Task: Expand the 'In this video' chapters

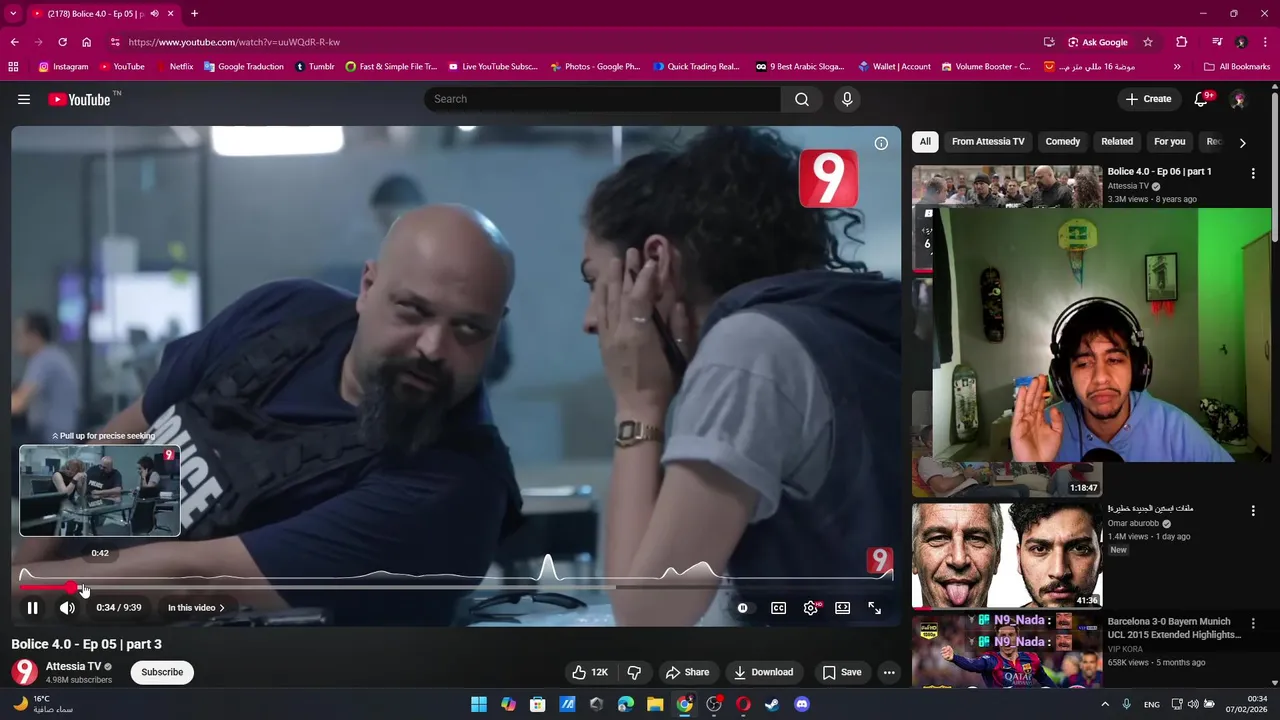Action: [x=196, y=607]
